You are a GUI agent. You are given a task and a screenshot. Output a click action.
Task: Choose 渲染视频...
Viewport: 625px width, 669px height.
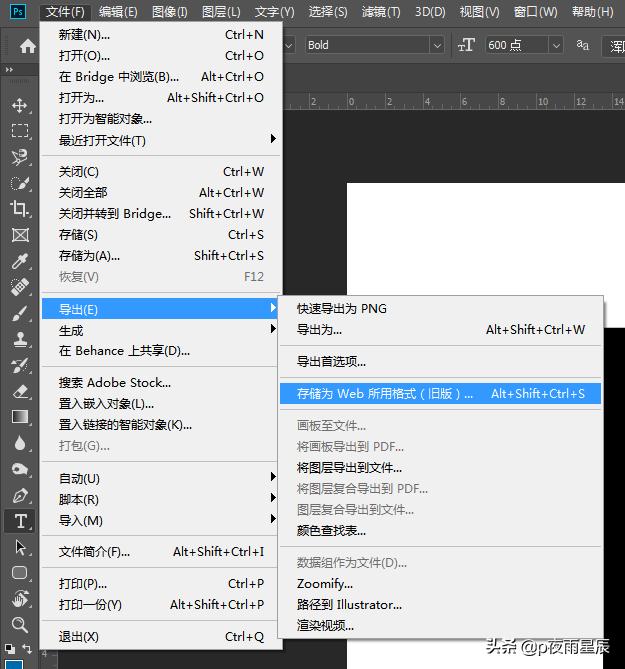pyautogui.click(x=440, y=625)
